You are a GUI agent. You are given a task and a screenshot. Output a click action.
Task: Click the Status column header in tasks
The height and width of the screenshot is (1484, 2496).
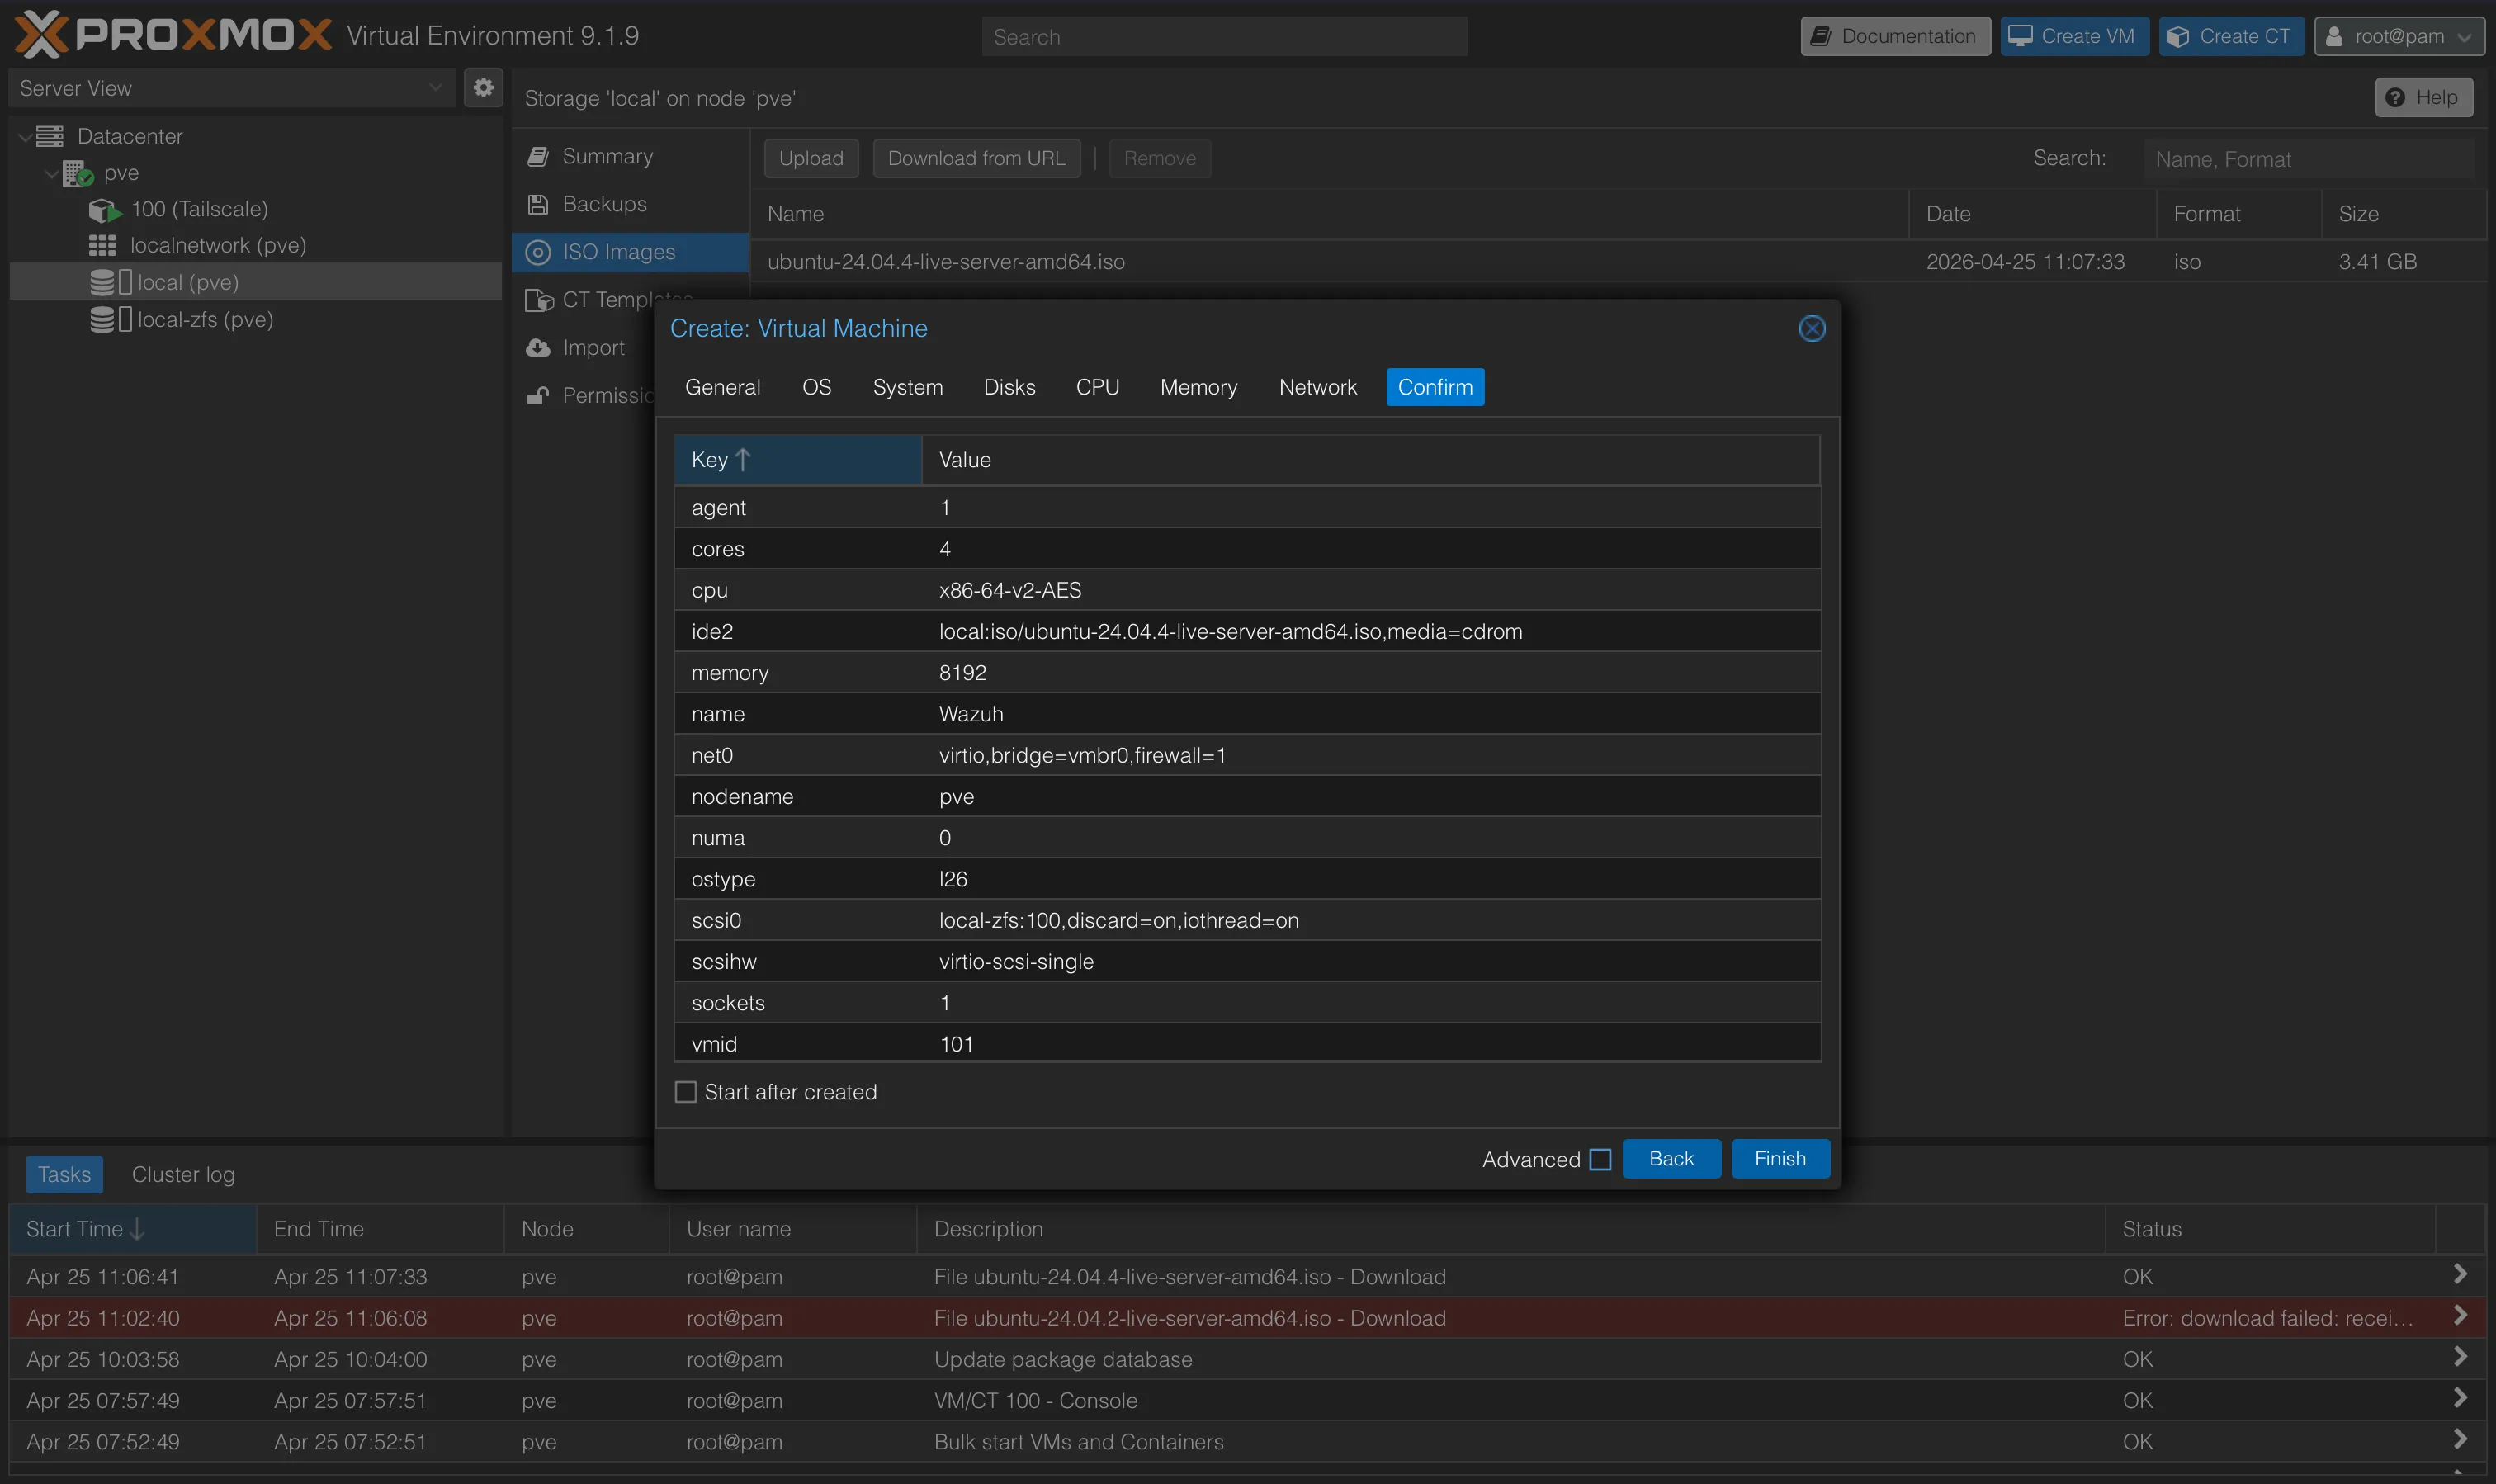point(2270,1229)
